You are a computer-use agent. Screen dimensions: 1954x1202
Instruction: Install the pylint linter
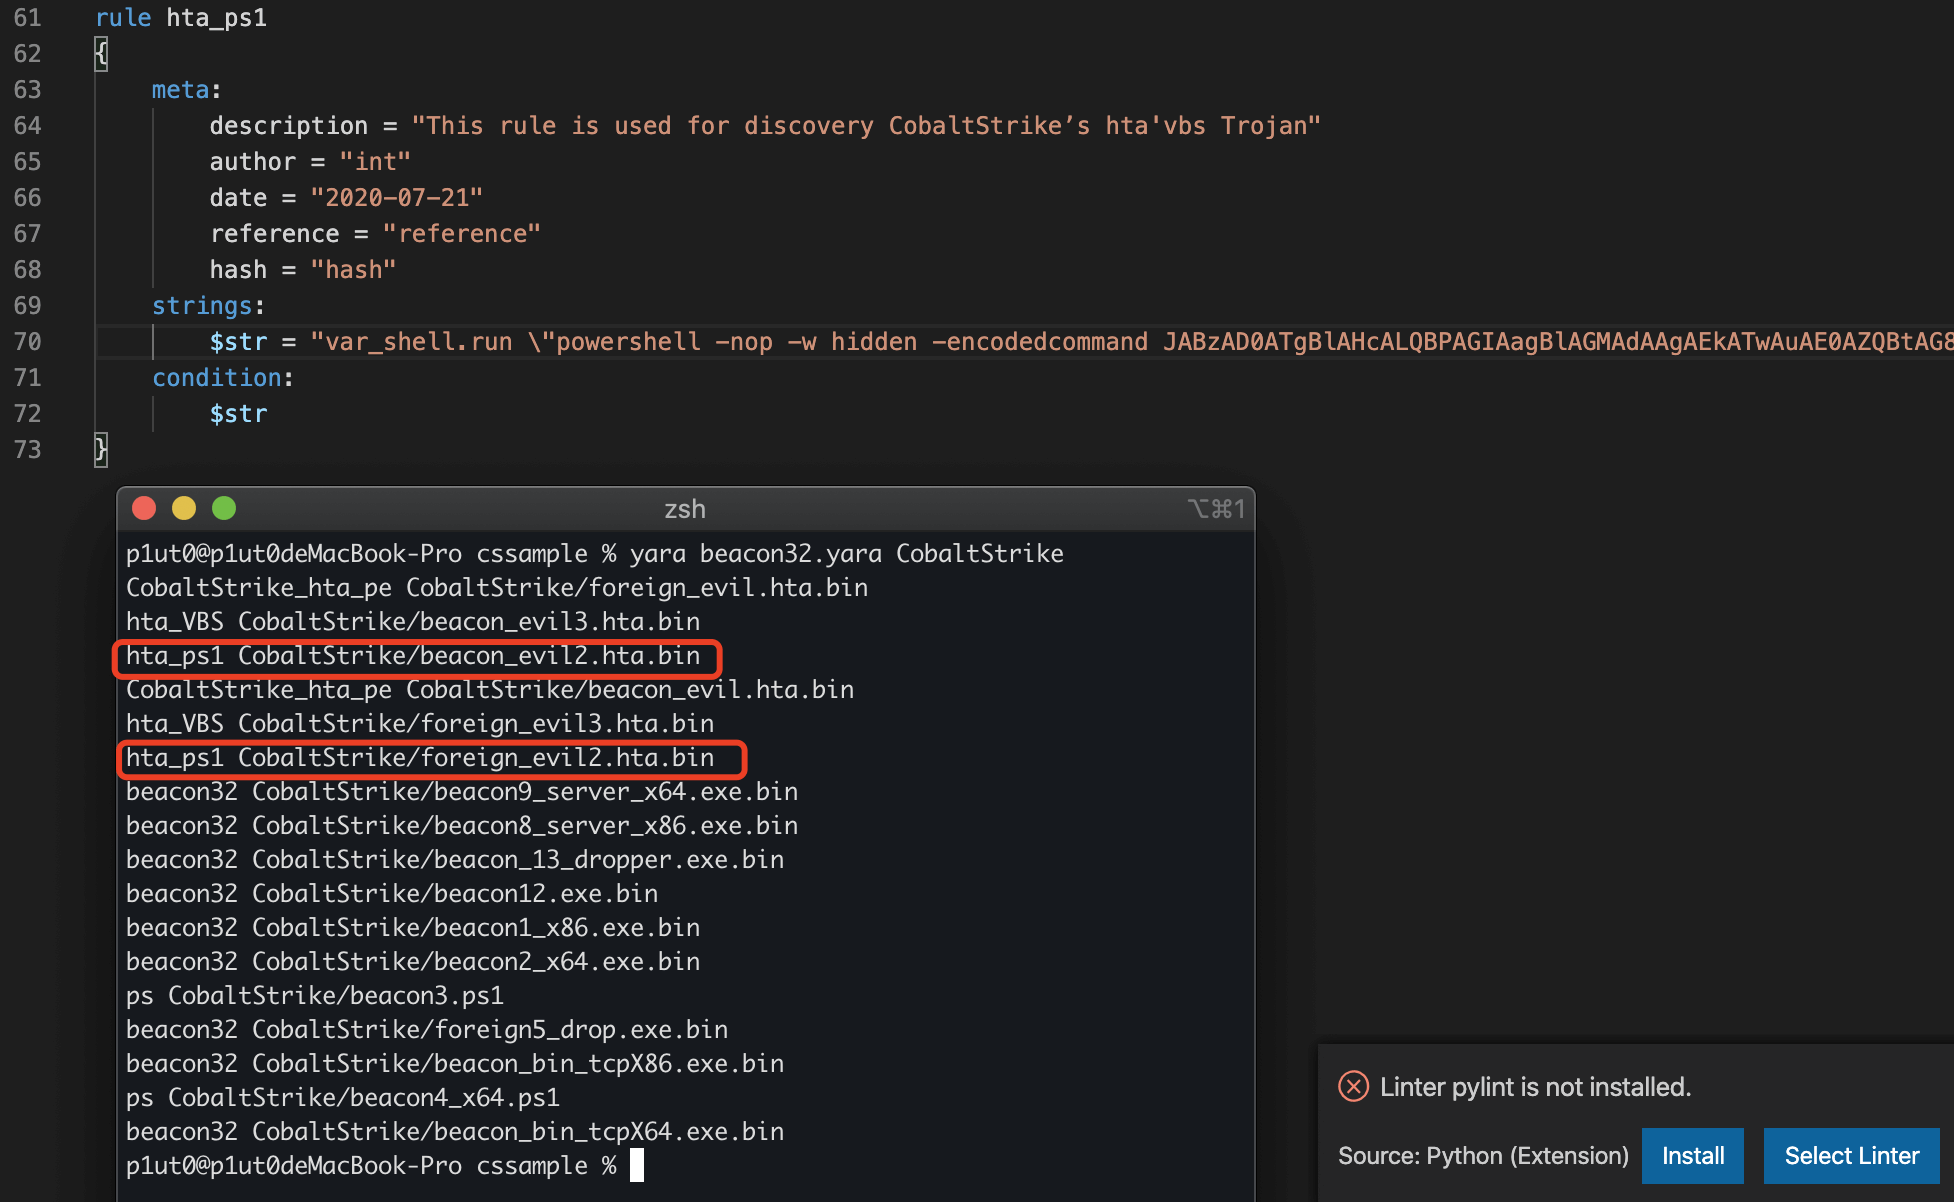coord(1692,1156)
